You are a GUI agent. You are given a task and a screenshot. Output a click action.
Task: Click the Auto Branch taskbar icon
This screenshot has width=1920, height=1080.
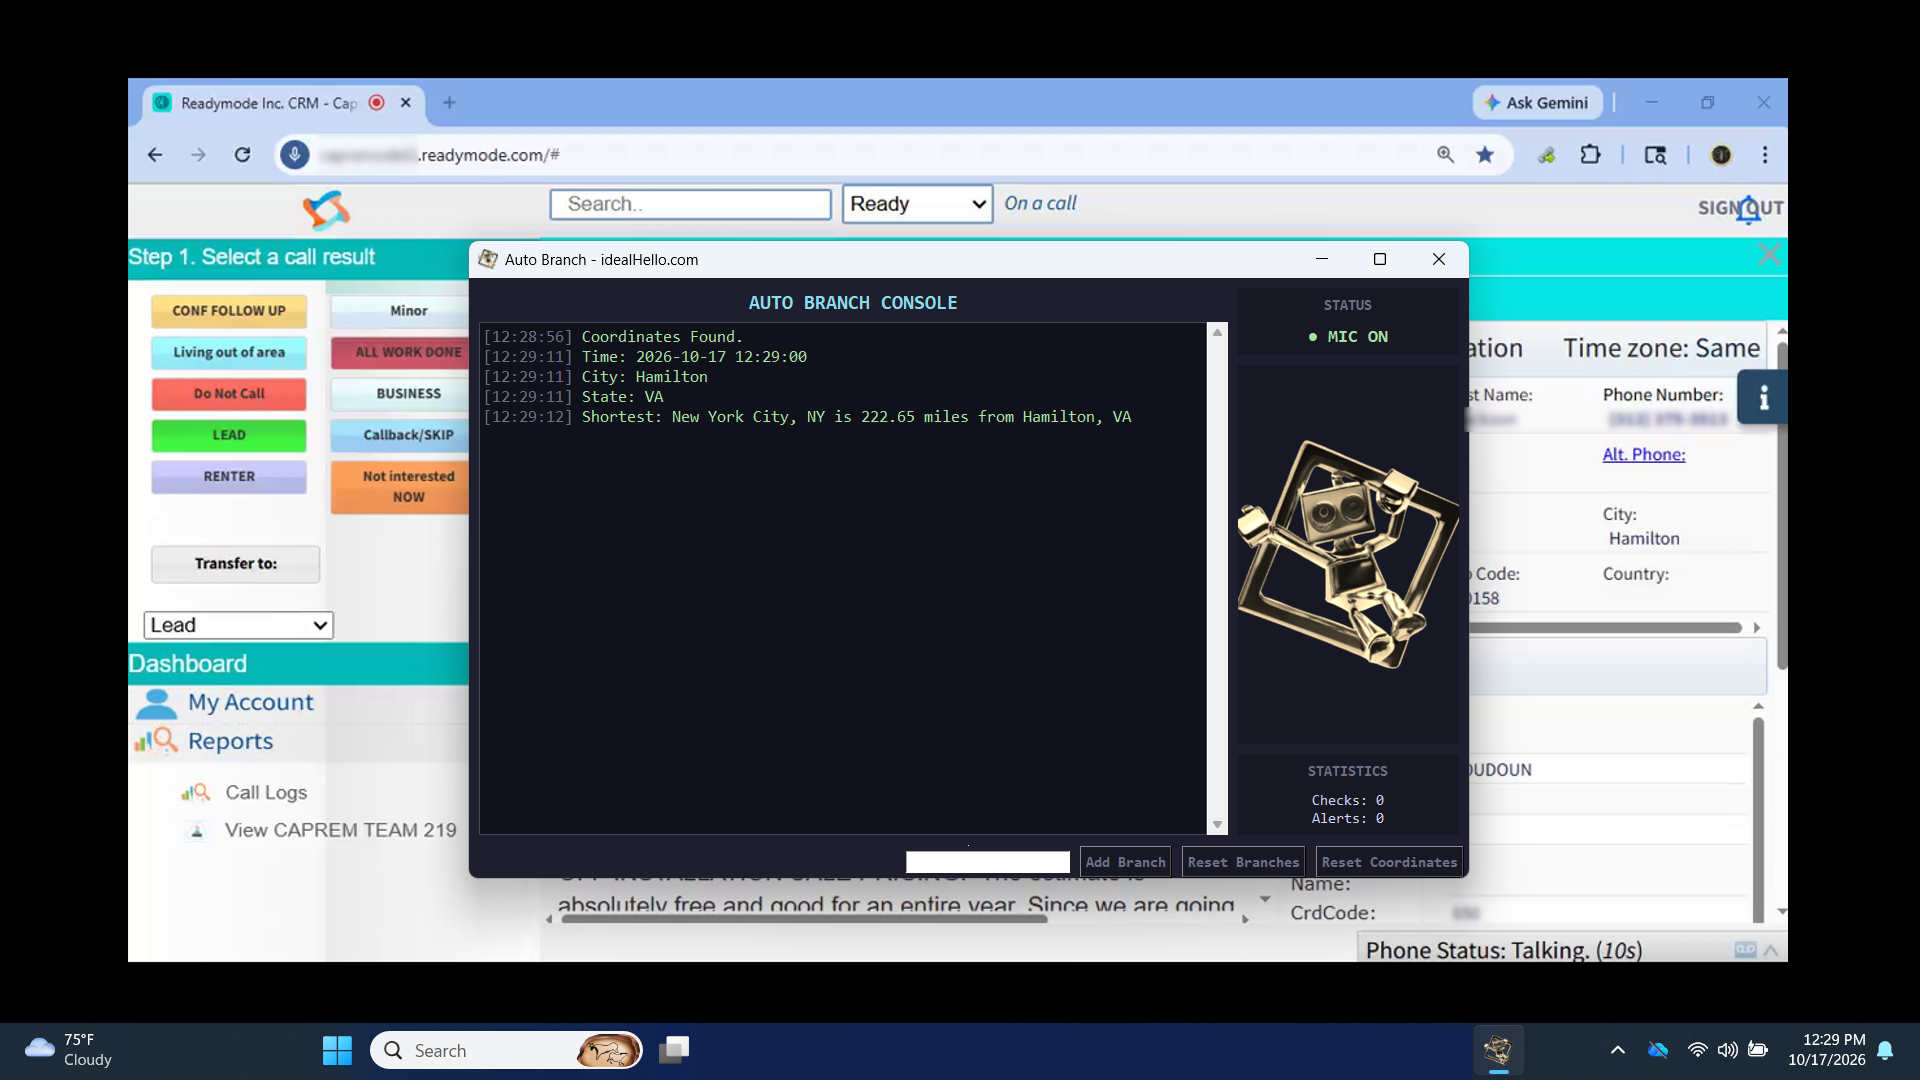(x=1498, y=1050)
